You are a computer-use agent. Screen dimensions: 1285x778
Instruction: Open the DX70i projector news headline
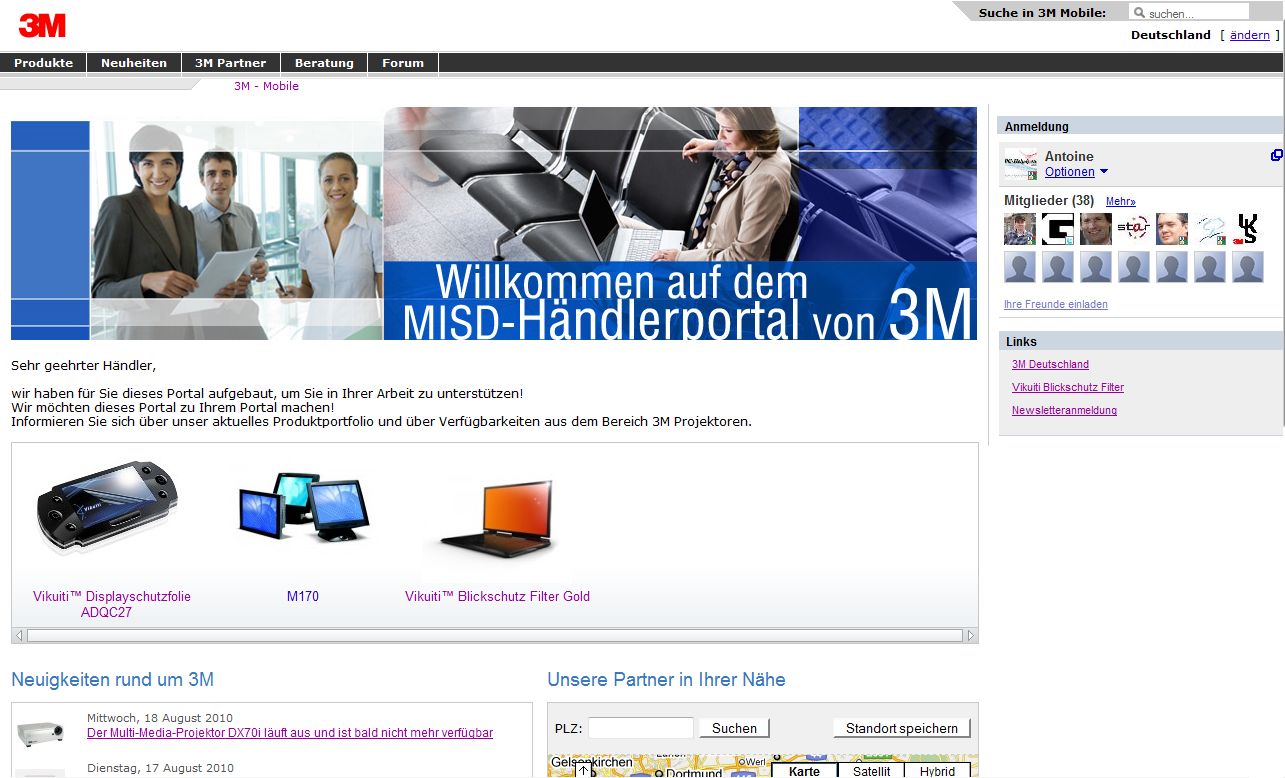click(x=290, y=733)
